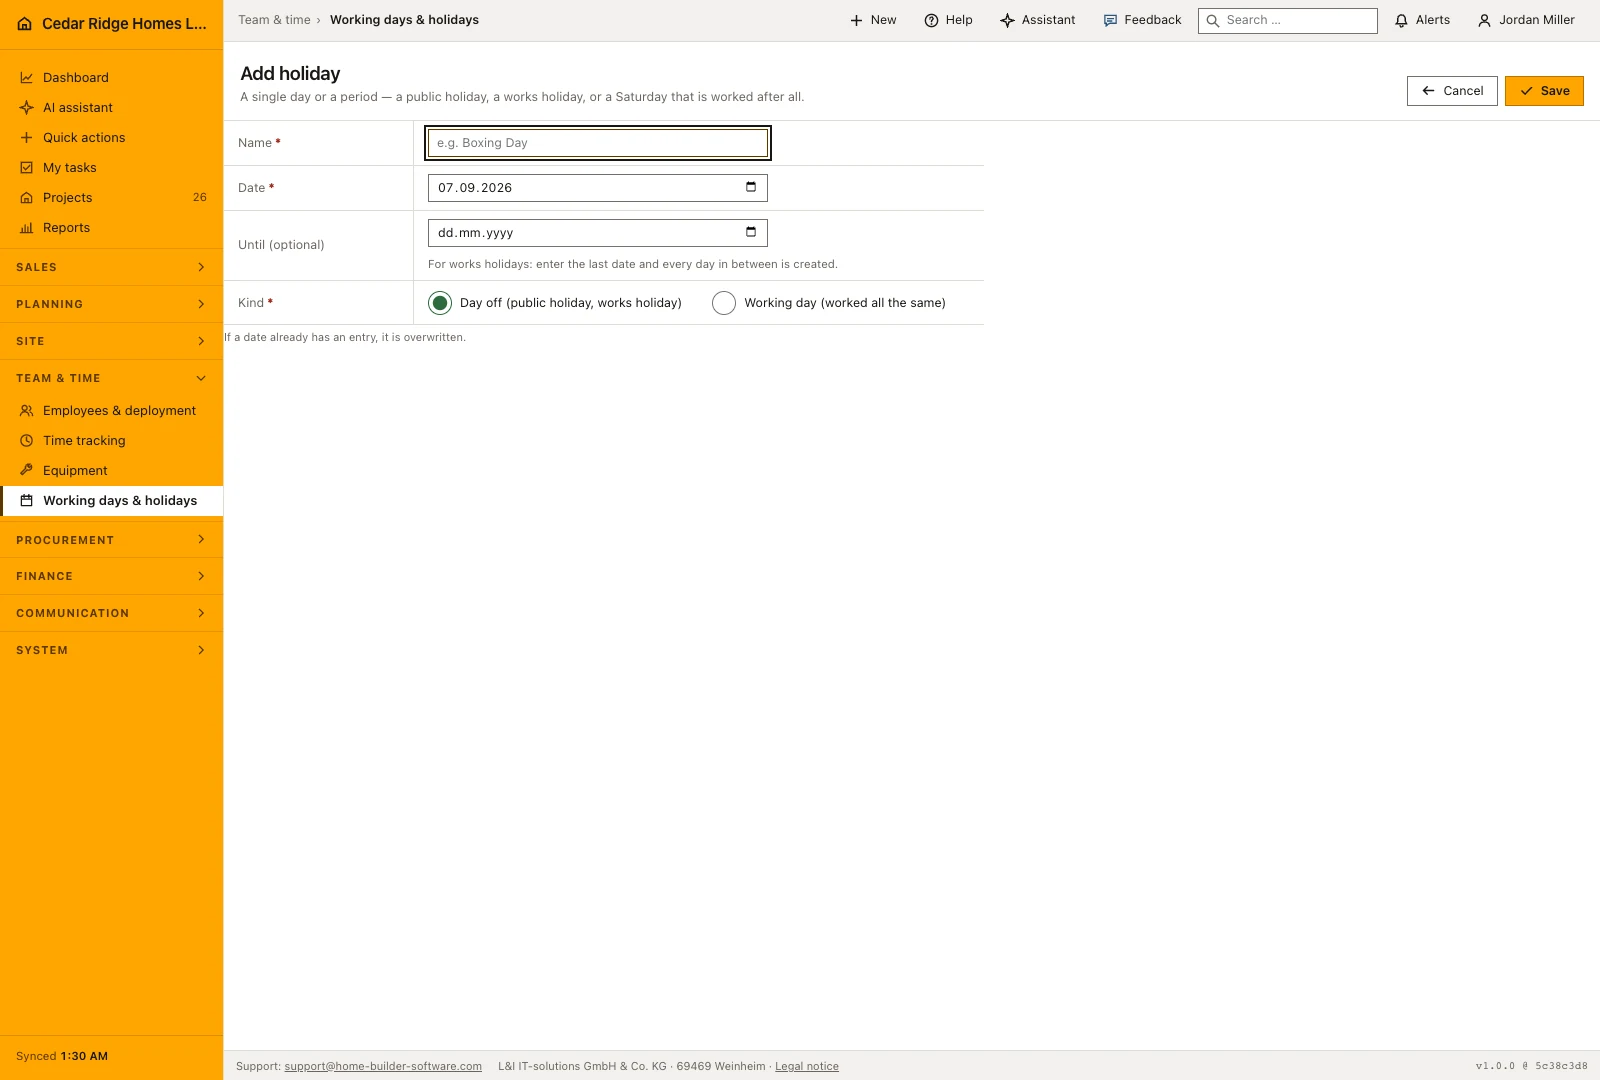The image size is (1600, 1080).
Task: Click the Projects house icon
Action: 27,198
